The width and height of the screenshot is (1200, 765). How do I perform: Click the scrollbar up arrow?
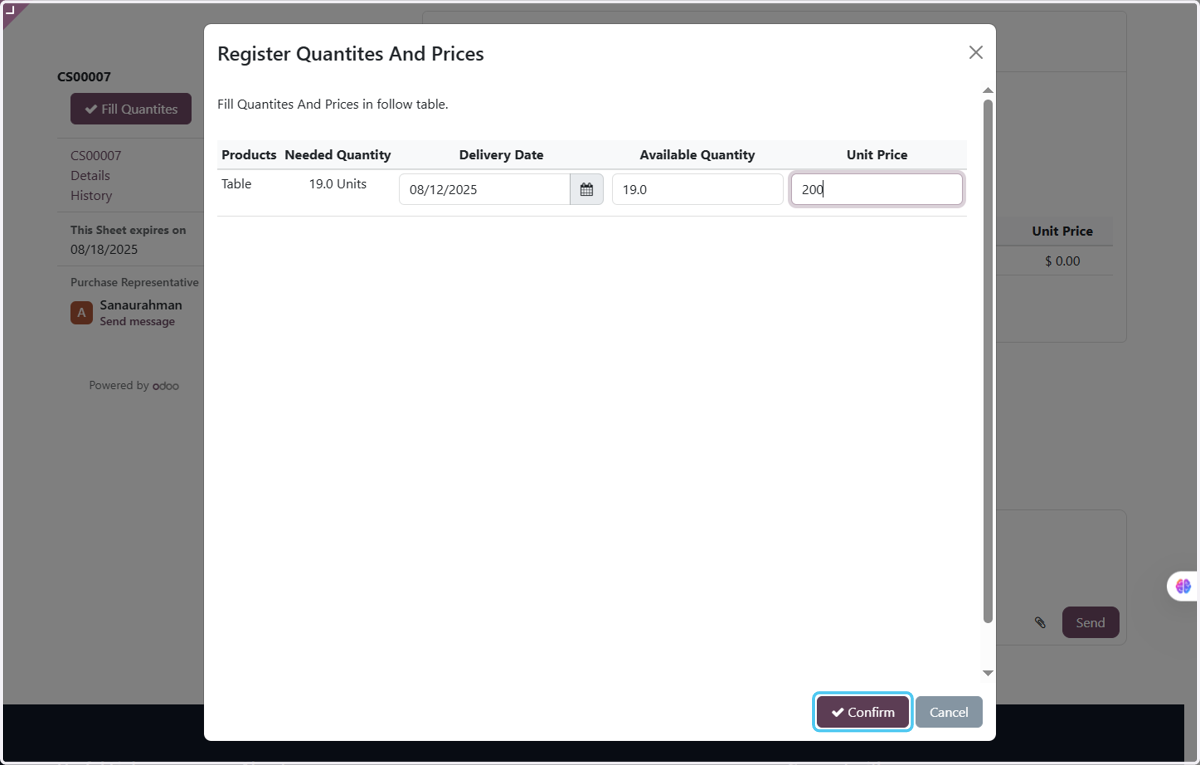tap(988, 91)
